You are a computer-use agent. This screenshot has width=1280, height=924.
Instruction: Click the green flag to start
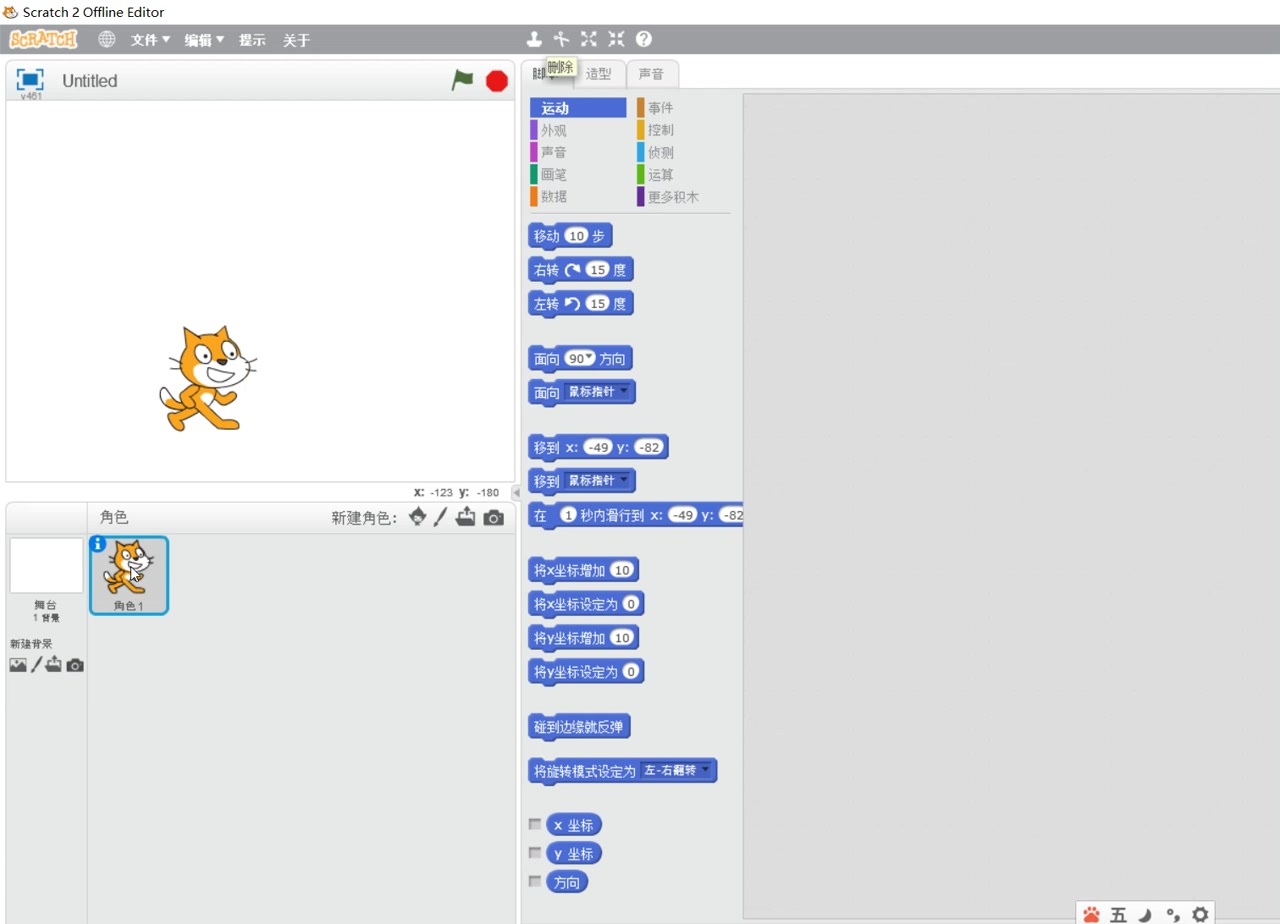point(462,80)
